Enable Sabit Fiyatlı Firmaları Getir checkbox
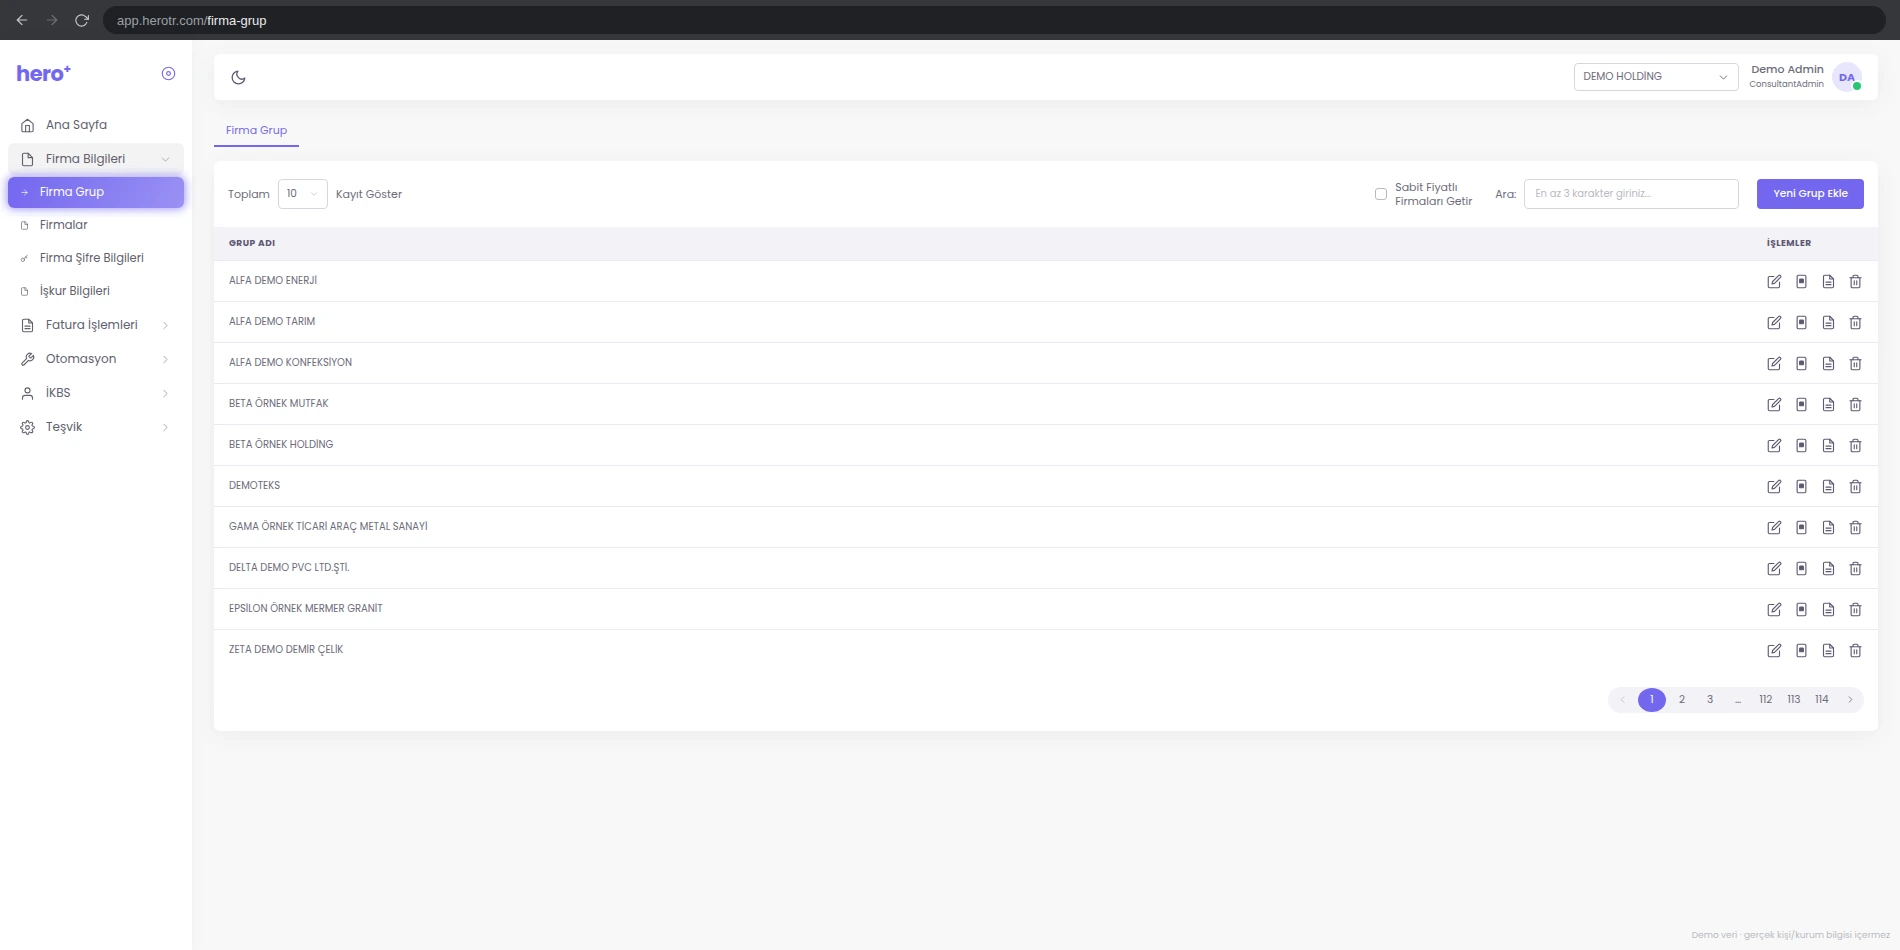 click(x=1381, y=194)
